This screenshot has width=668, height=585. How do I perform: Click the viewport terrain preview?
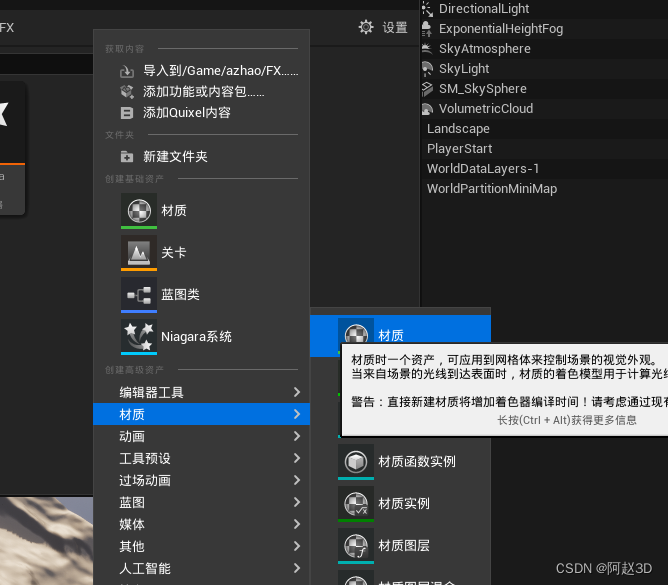coord(46,540)
